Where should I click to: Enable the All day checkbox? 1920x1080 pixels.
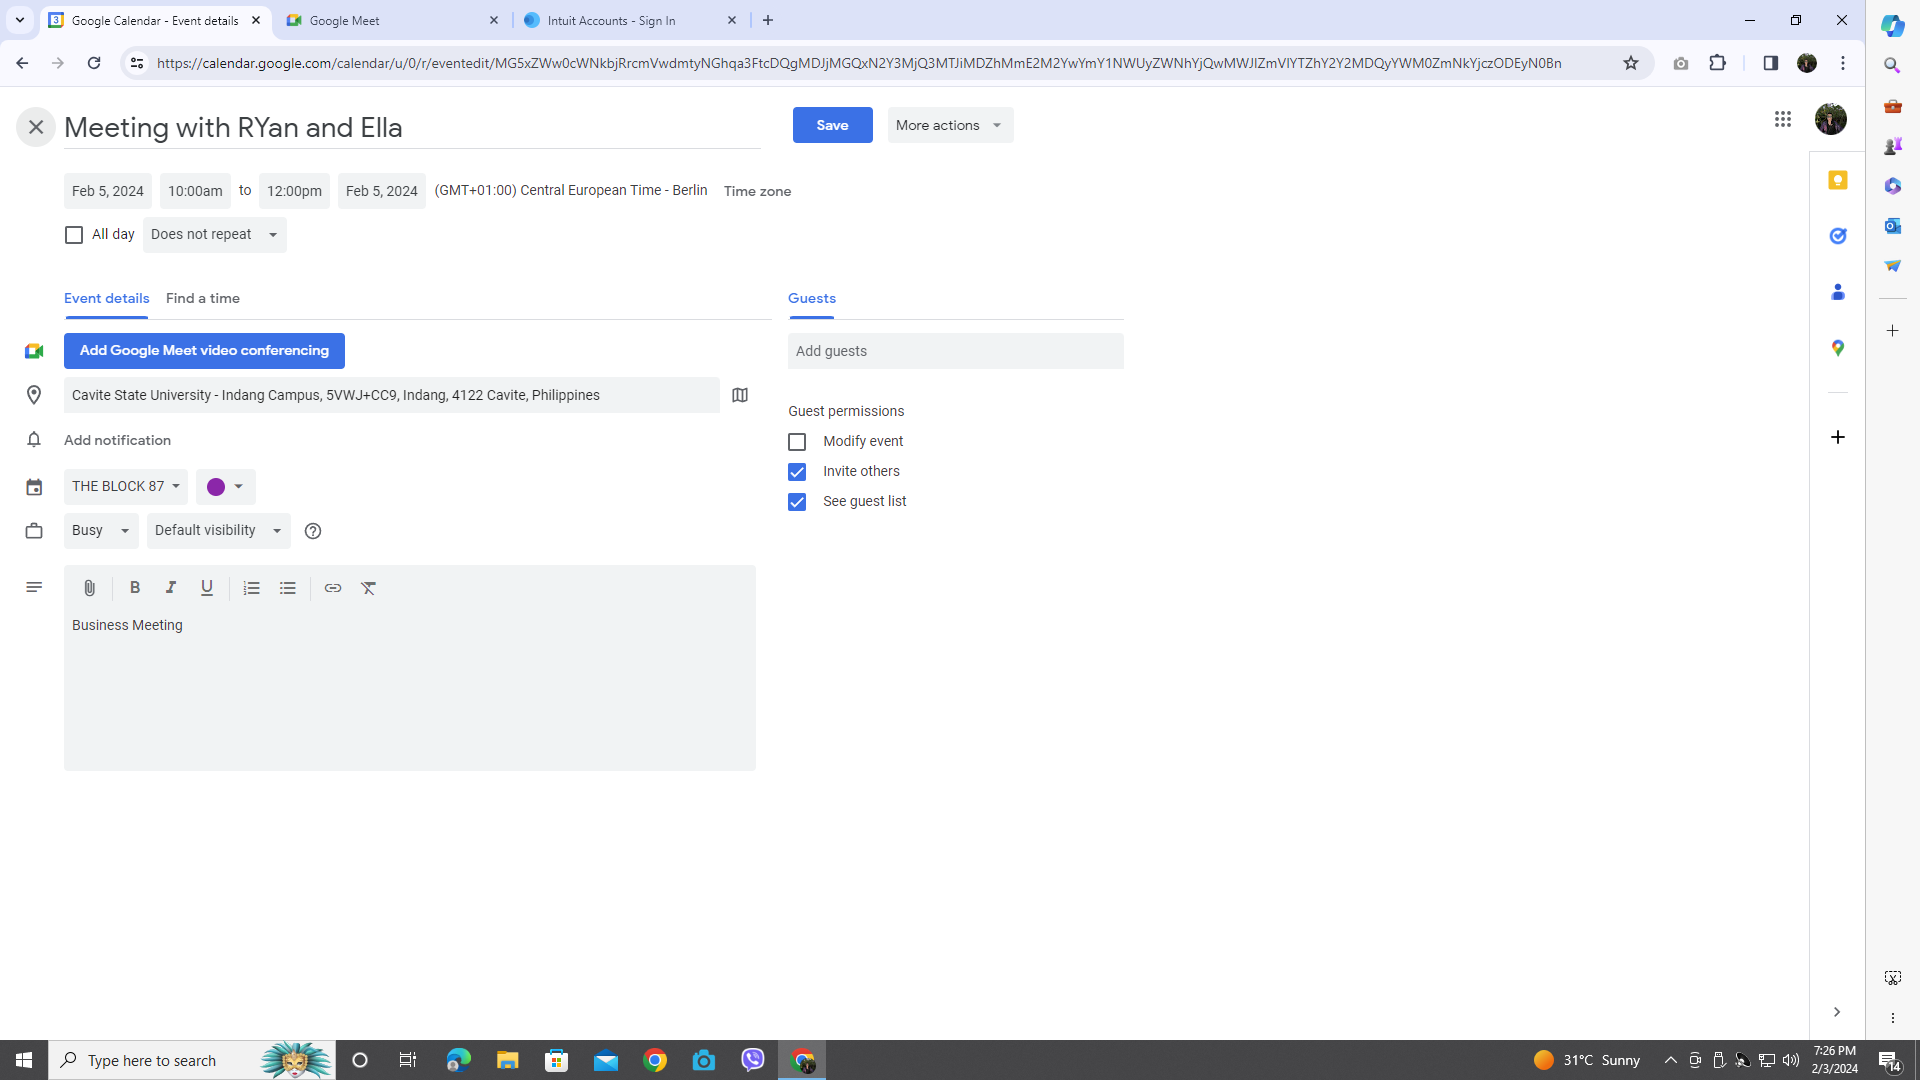tap(74, 235)
